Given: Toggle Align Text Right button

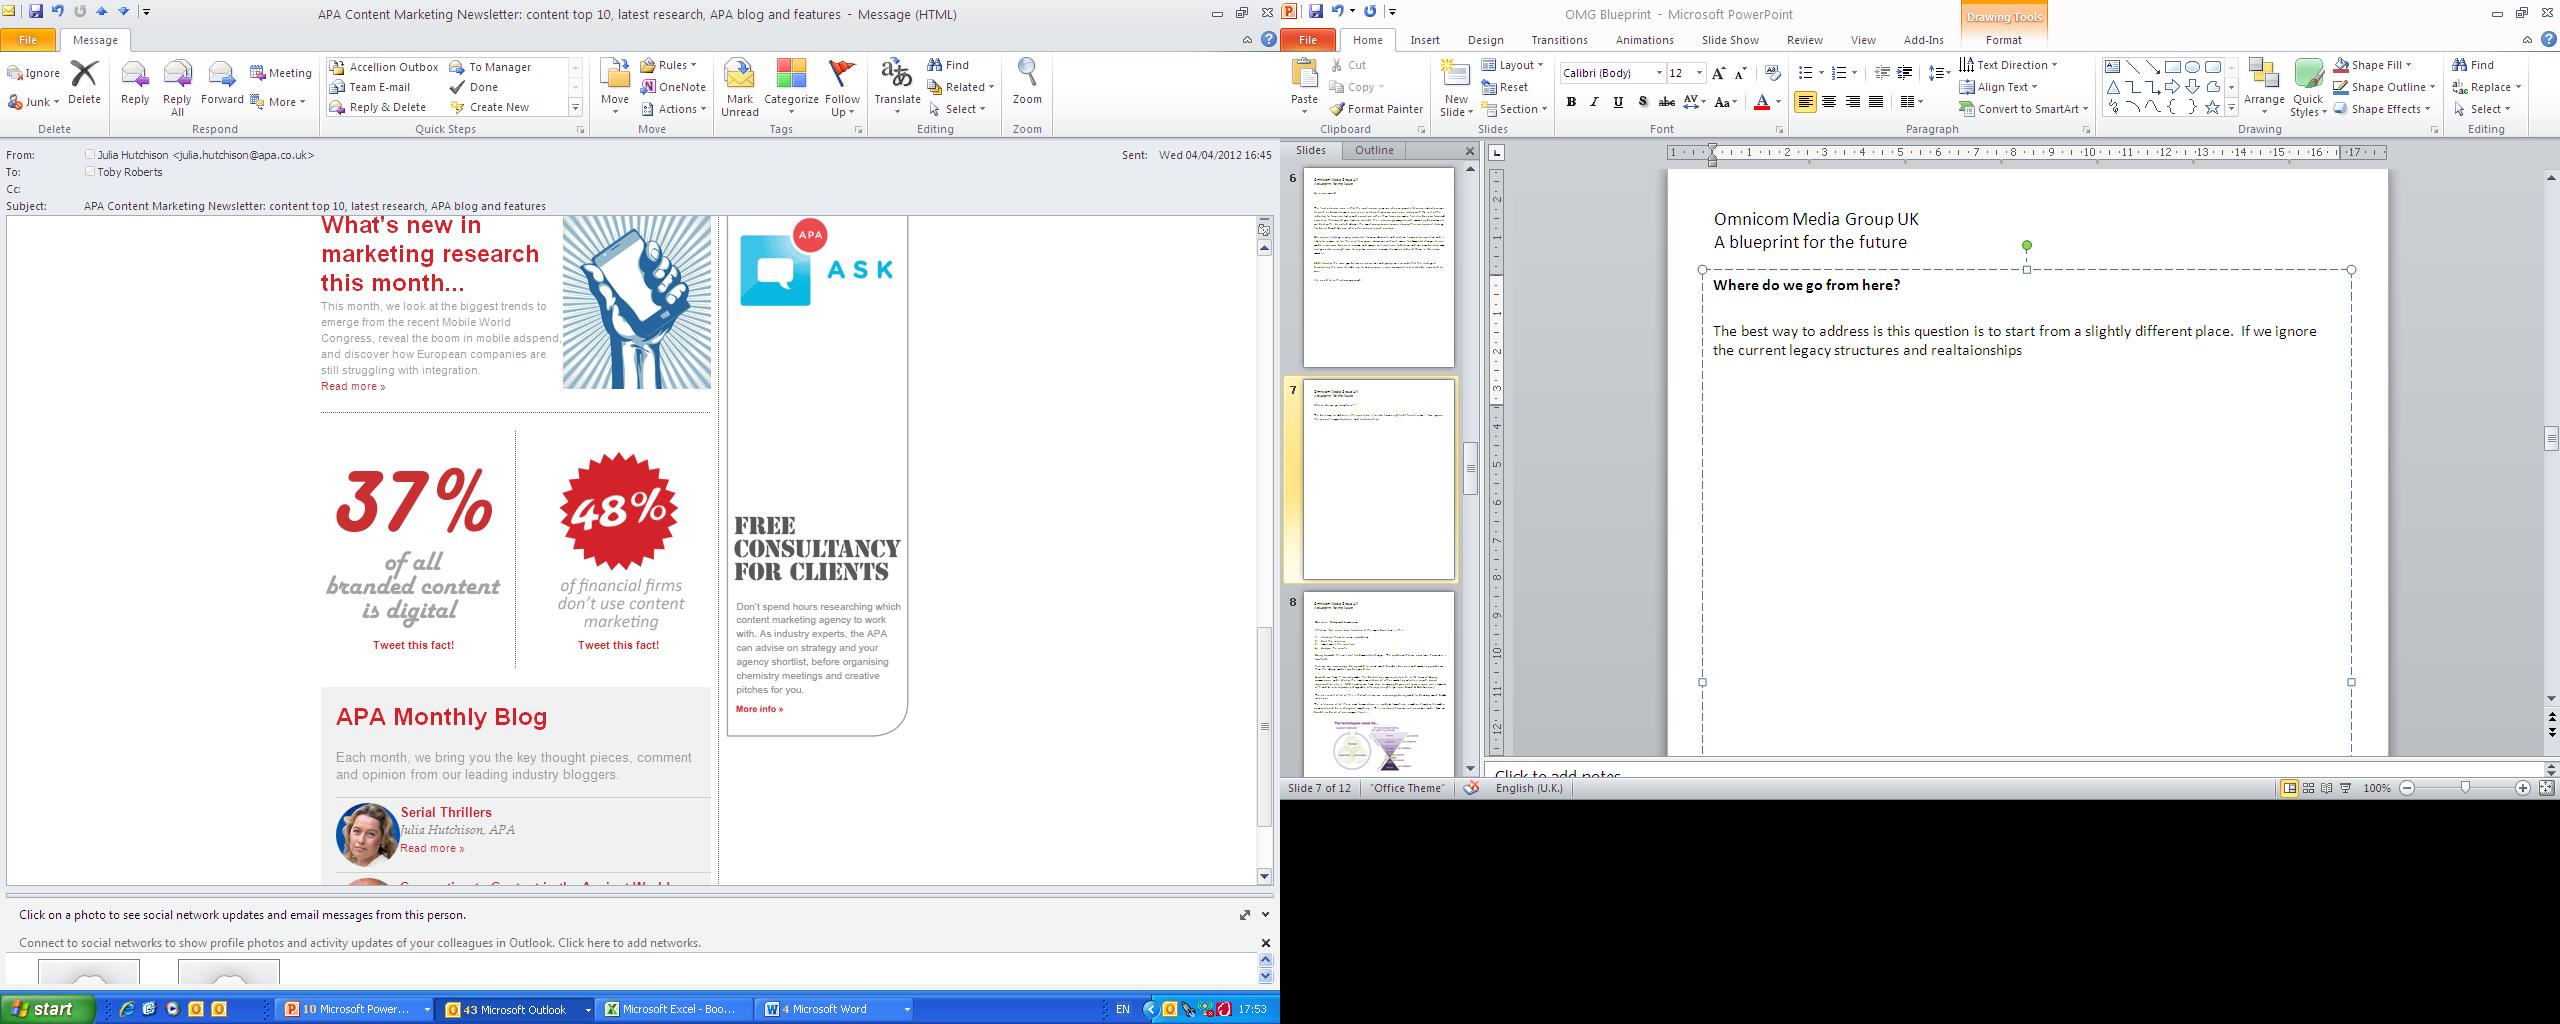Looking at the screenshot, I should tap(1852, 102).
